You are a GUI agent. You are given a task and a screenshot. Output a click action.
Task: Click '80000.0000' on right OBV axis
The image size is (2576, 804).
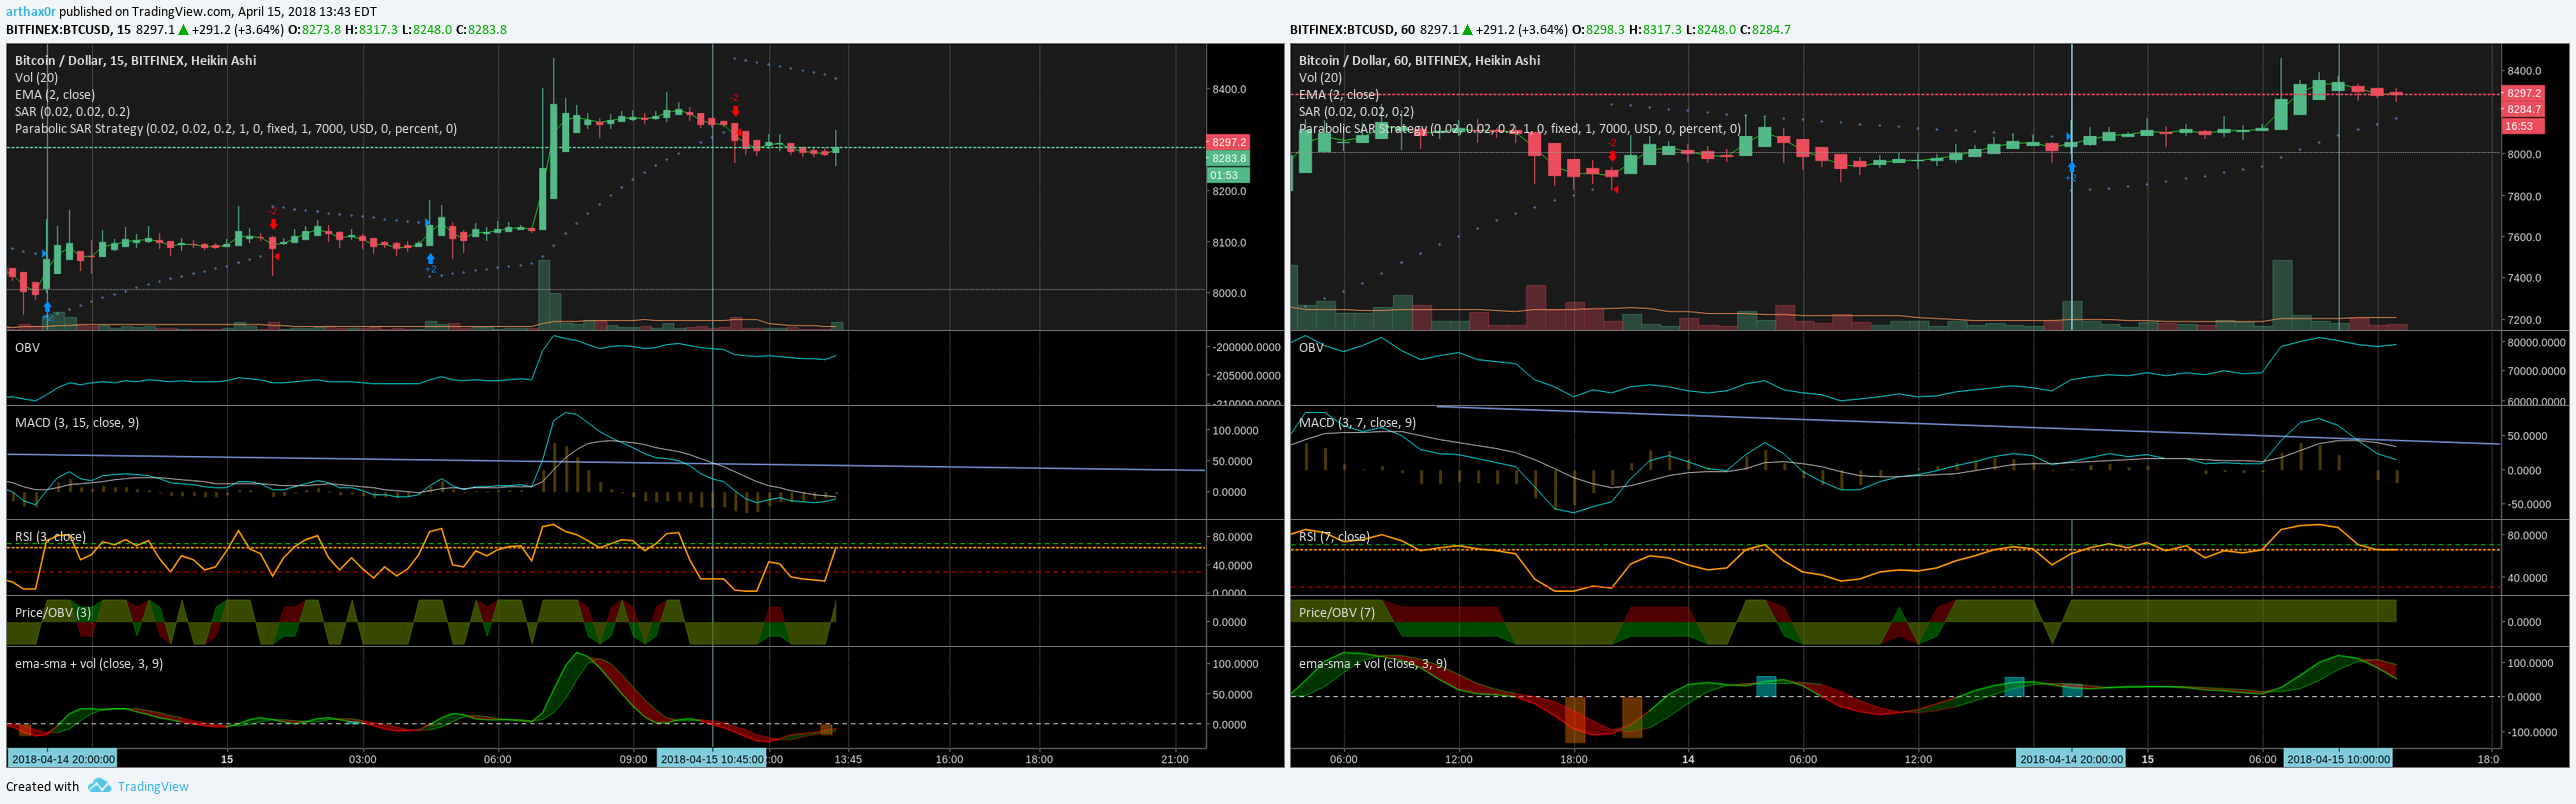[2538, 342]
